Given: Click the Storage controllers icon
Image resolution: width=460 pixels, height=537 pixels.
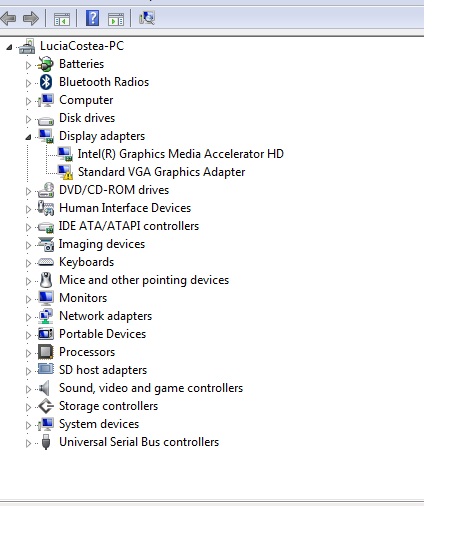Looking at the screenshot, I should [46, 406].
